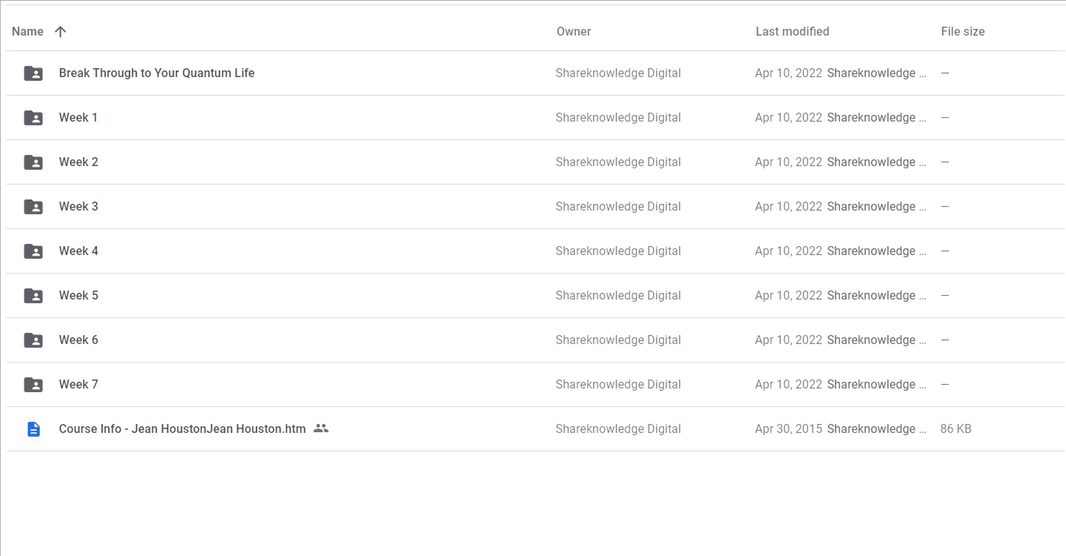The image size is (1066, 556).
Task: Toggle sort direction arrow next to Name
Action: tap(61, 31)
